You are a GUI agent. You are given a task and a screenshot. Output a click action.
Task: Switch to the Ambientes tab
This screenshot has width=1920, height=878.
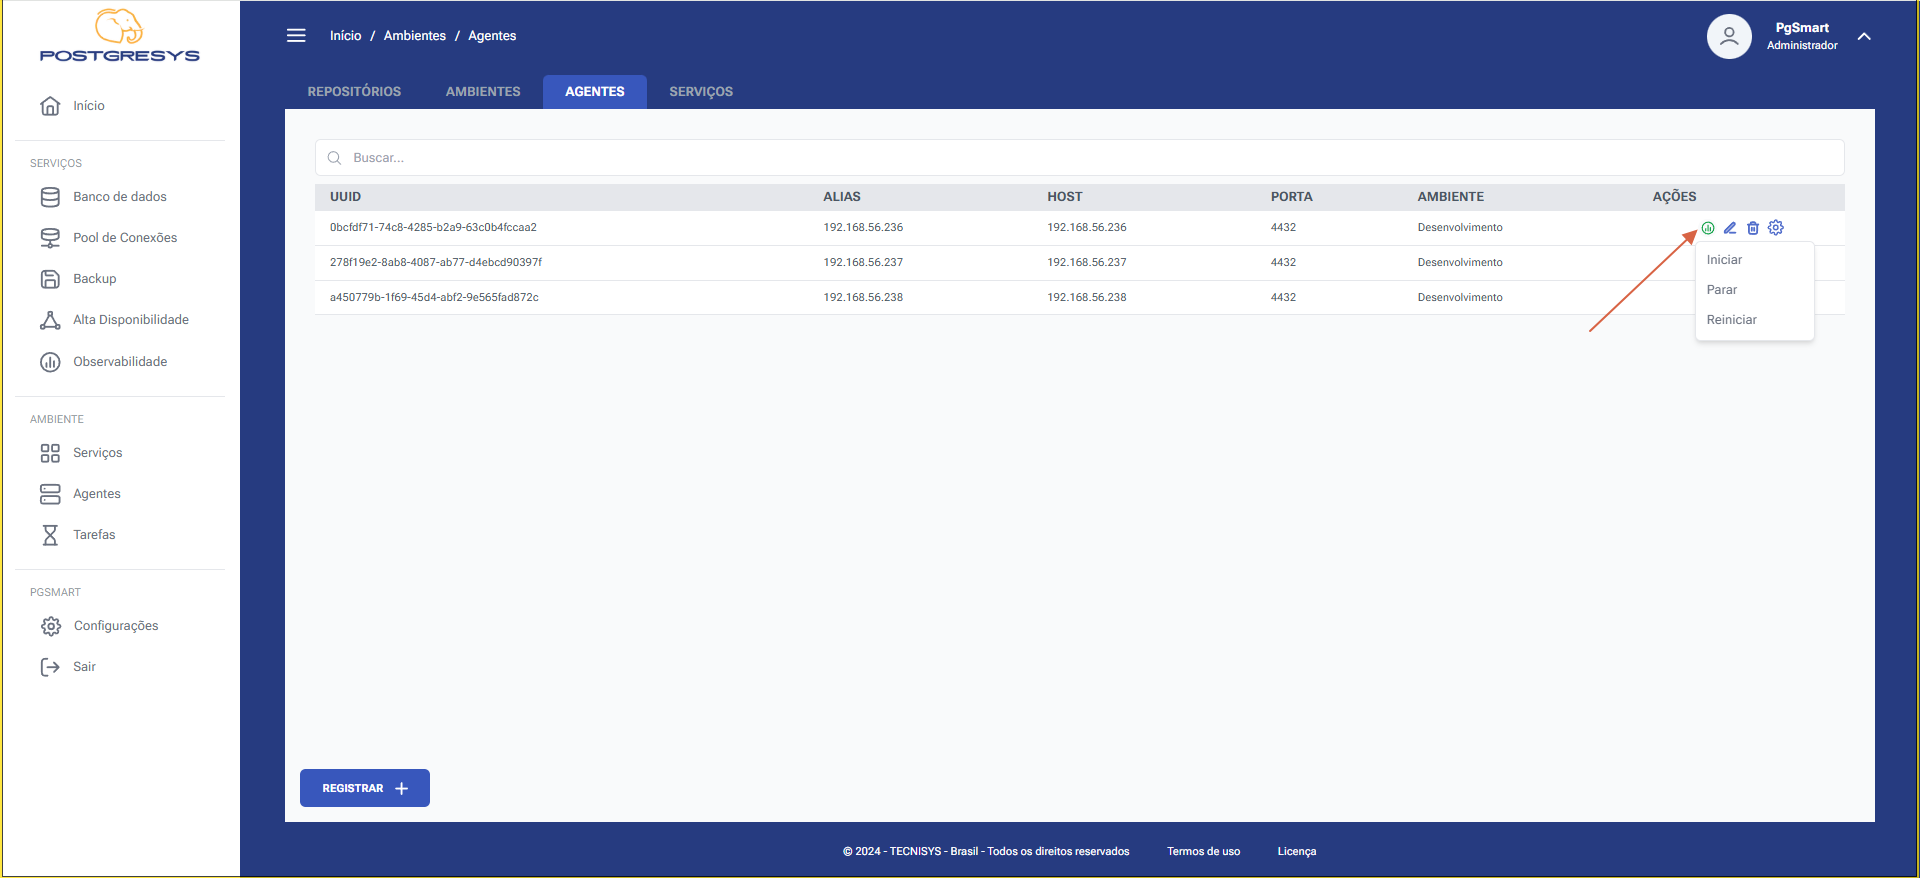pyautogui.click(x=483, y=91)
